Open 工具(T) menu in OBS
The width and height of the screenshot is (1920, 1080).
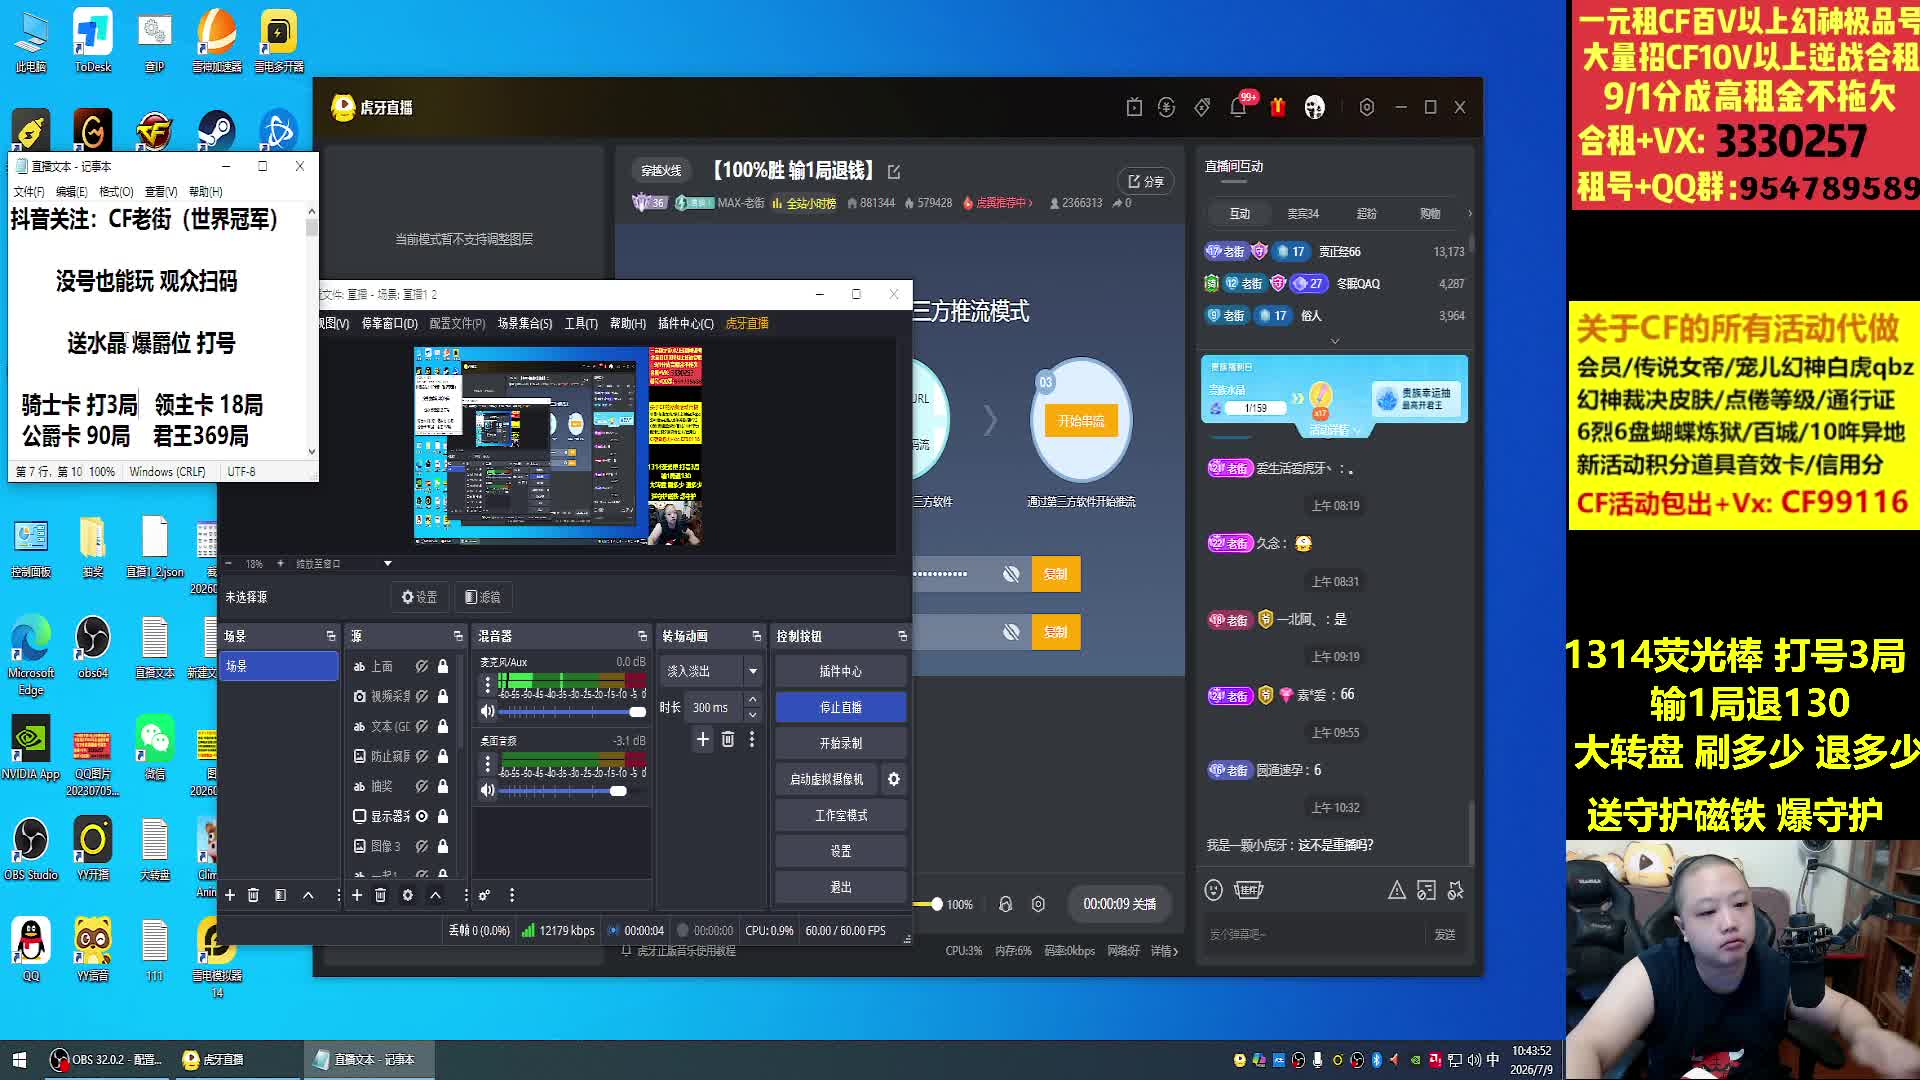581,323
